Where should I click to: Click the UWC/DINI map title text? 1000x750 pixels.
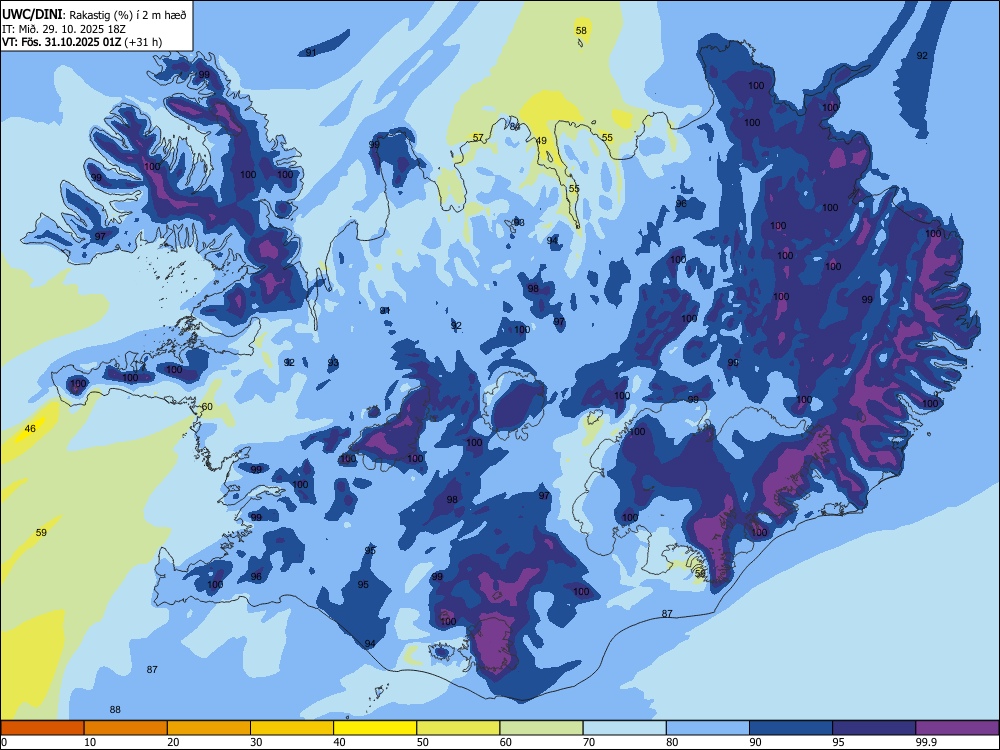pyautogui.click(x=95, y=15)
